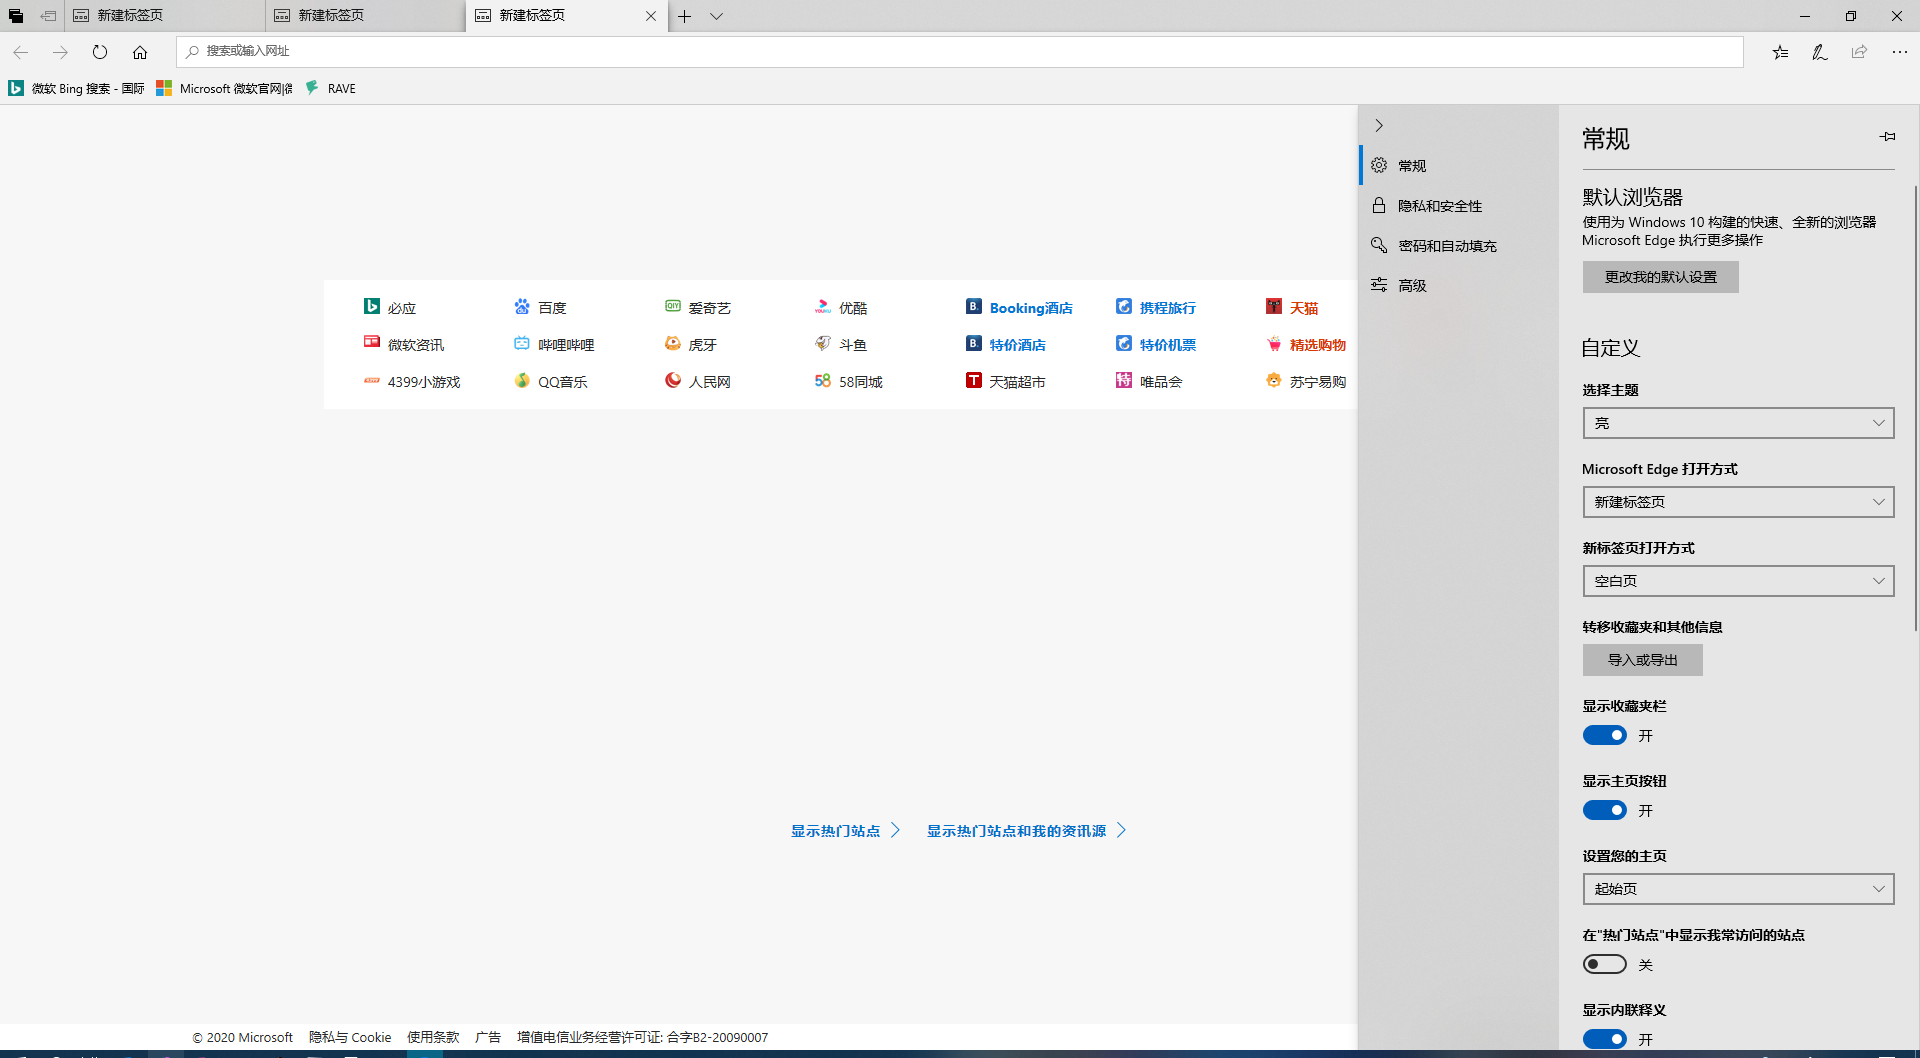This screenshot has height=1058, width=1920.
Task: Click the 导入或导出 button
Action: (x=1642, y=660)
